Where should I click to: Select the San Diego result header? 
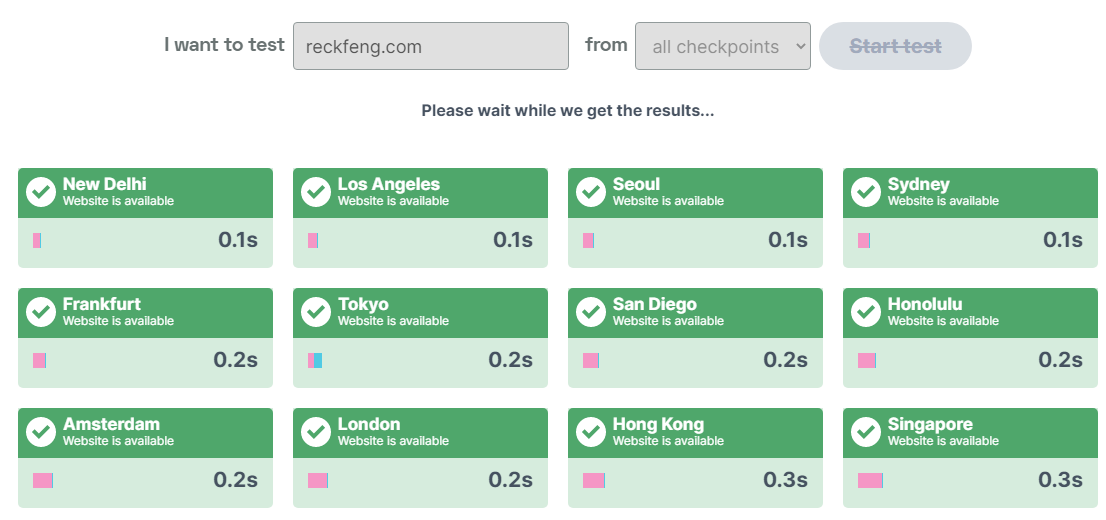695,312
